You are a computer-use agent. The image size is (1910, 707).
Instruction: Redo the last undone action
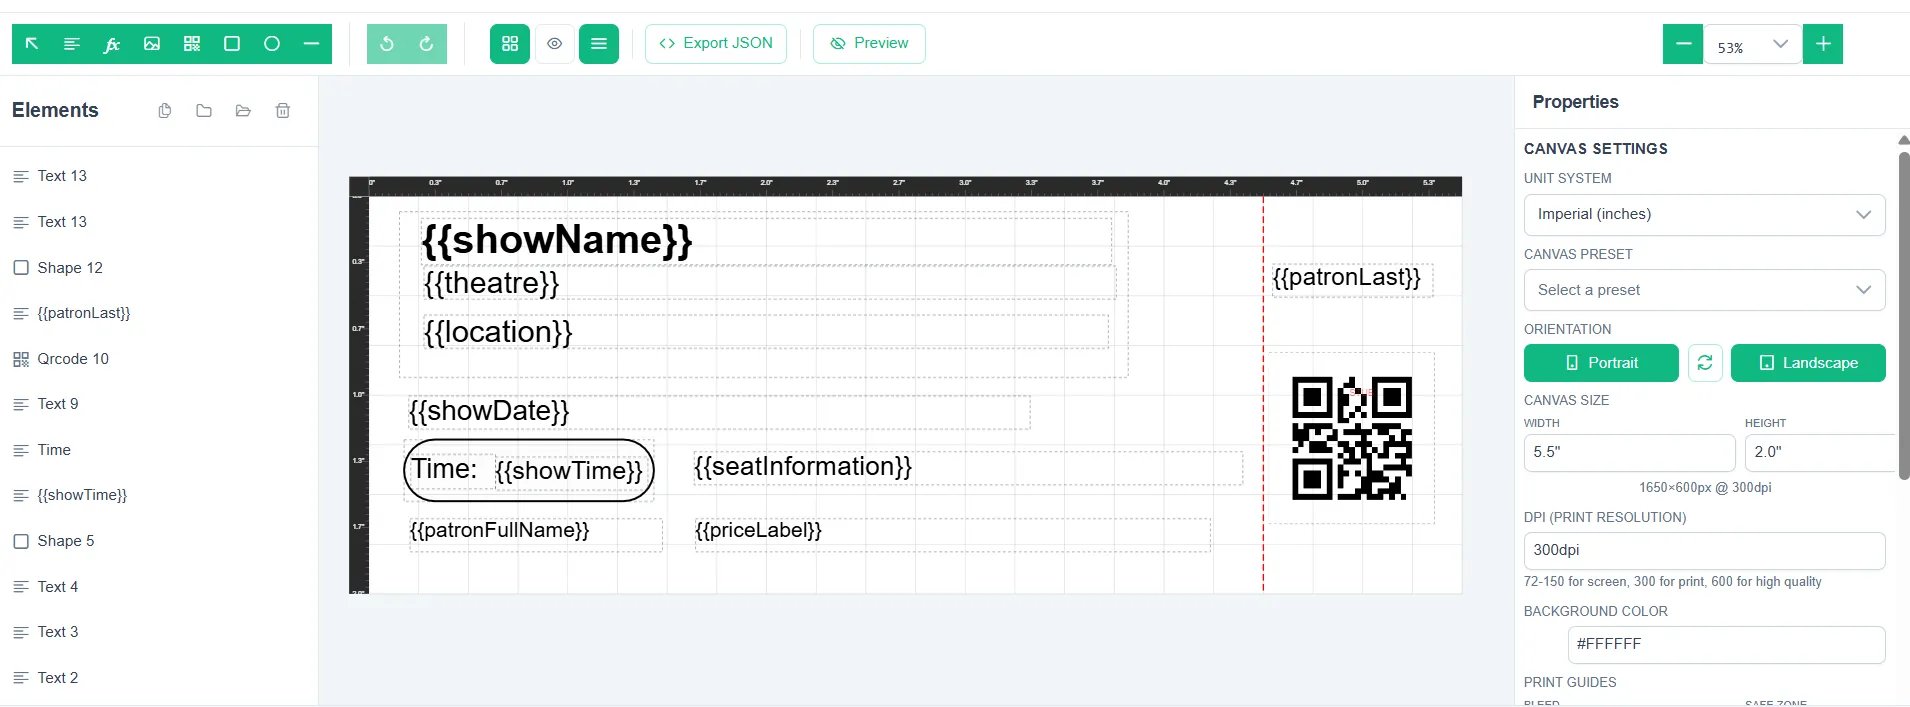pyautogui.click(x=427, y=44)
